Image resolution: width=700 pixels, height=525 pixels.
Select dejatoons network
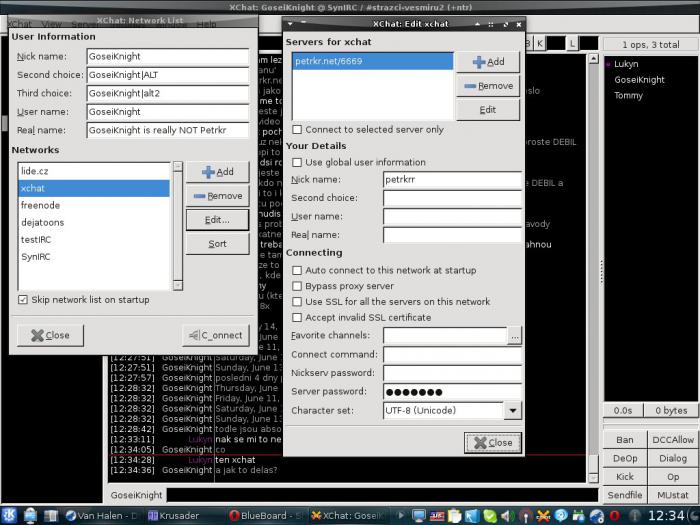tap(94, 222)
